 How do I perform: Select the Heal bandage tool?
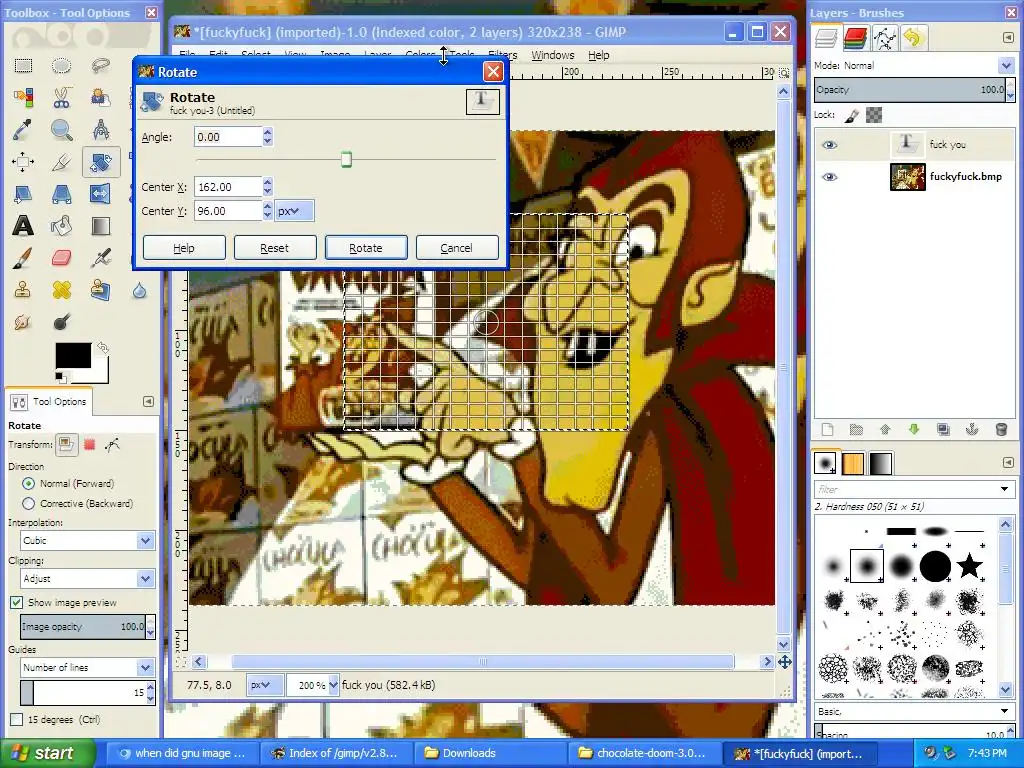61,289
